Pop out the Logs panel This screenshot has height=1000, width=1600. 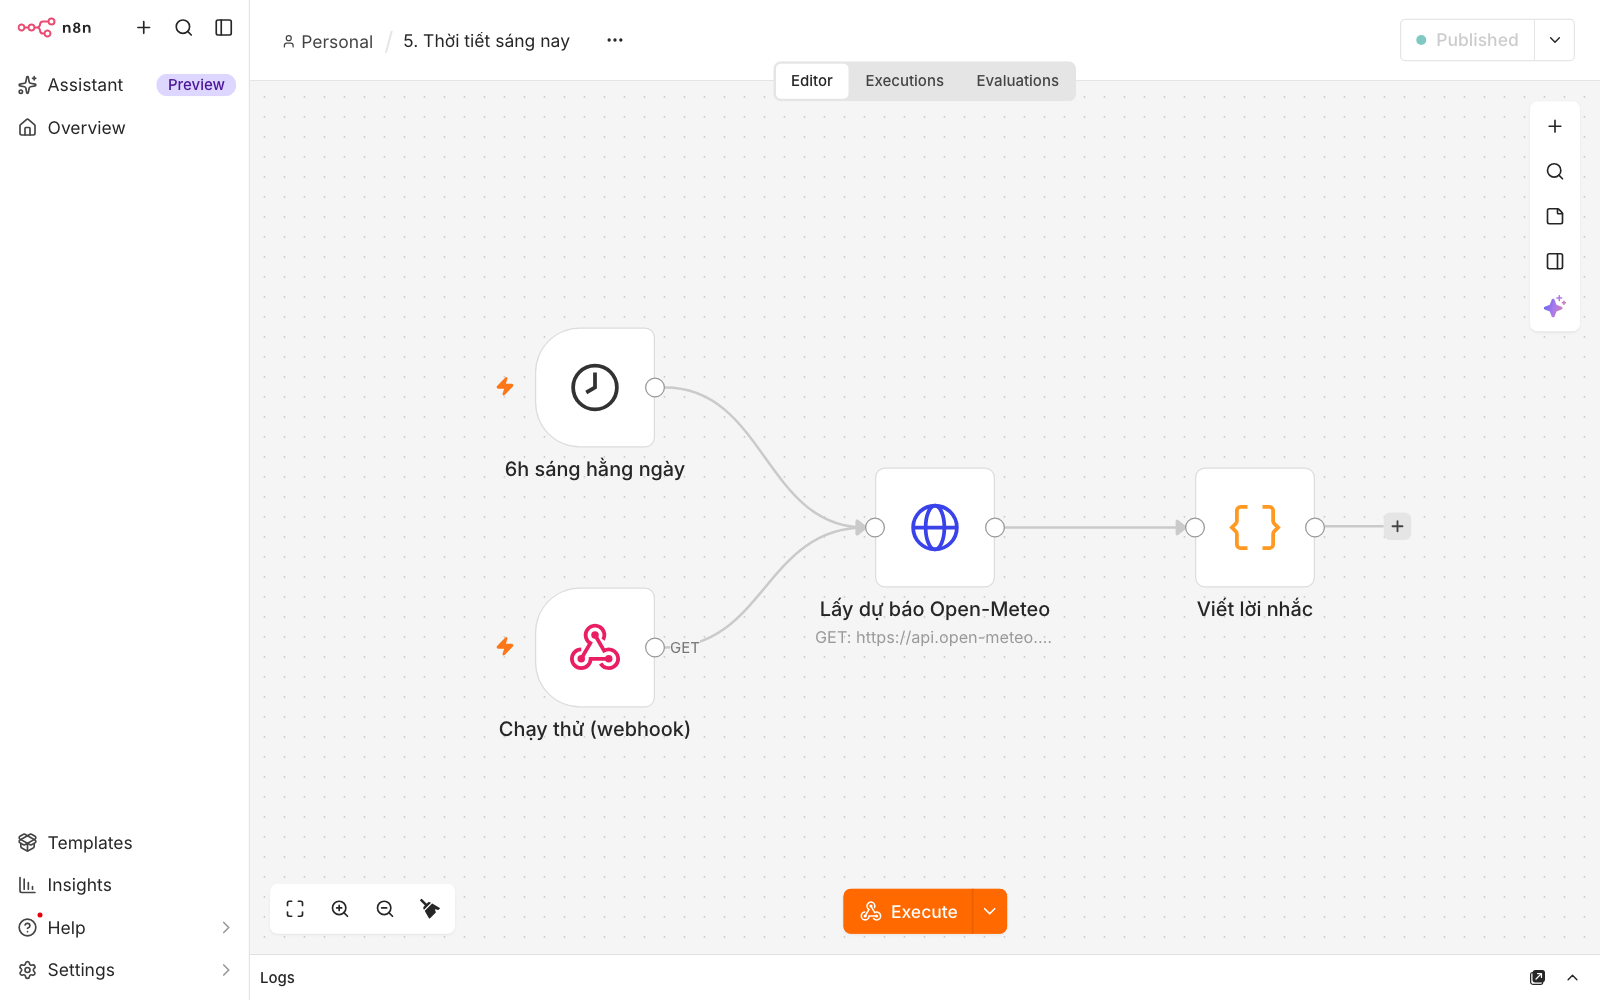coord(1537,978)
